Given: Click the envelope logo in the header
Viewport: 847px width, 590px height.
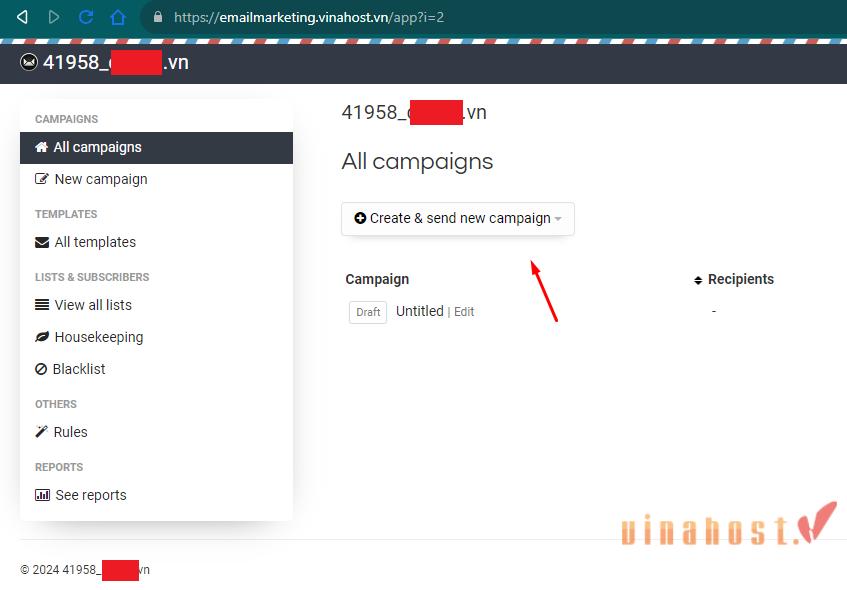Looking at the screenshot, I should click(x=29, y=62).
